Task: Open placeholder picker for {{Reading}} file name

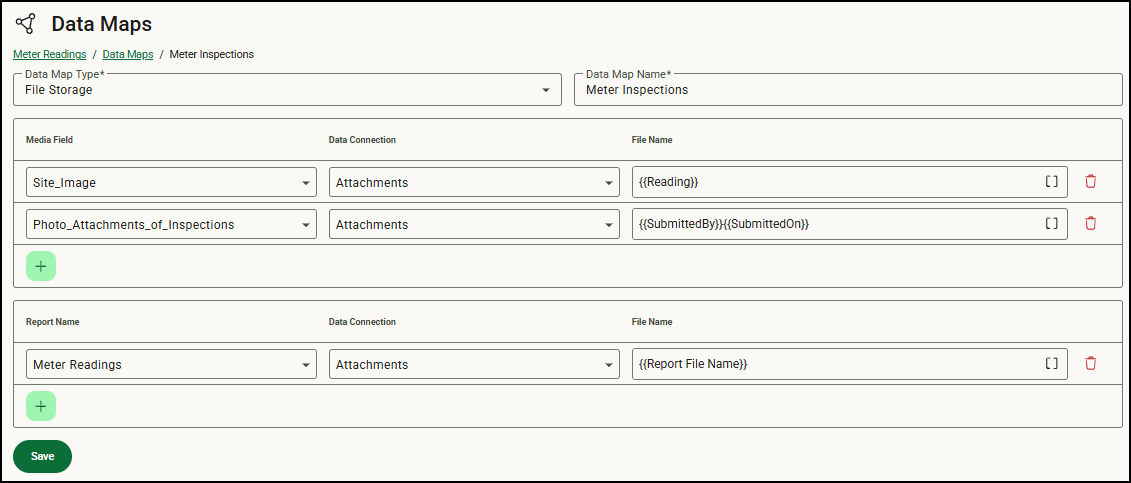Action: click(1052, 182)
